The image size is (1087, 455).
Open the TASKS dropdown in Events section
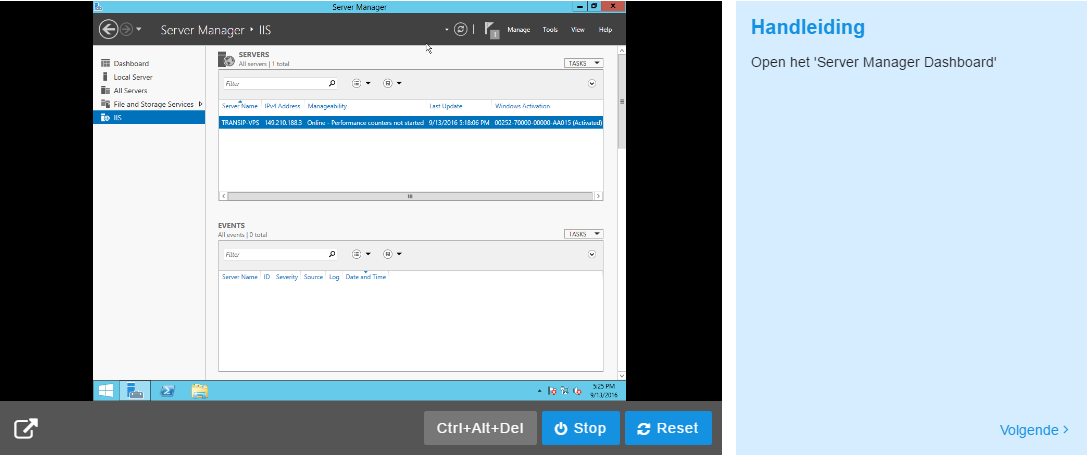[x=584, y=234]
